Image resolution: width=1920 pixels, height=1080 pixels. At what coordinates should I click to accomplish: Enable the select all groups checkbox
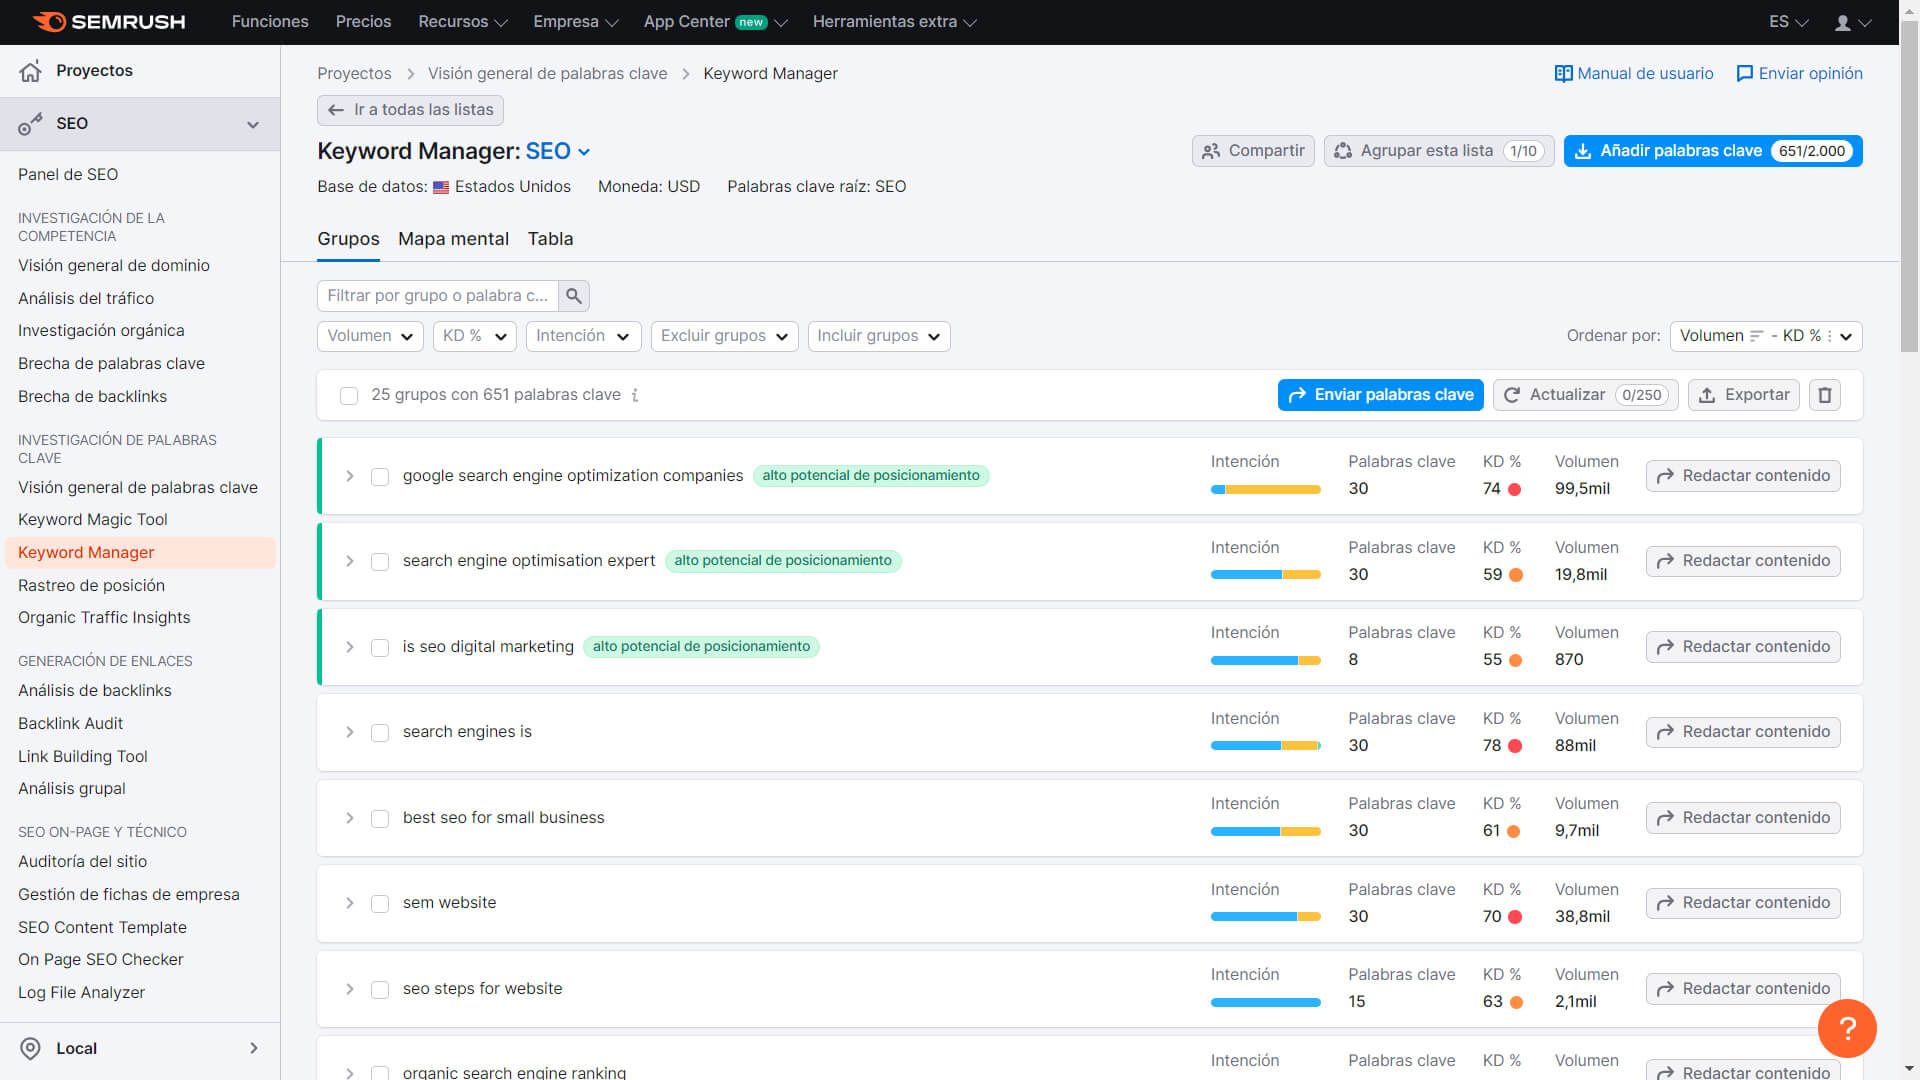[349, 394]
